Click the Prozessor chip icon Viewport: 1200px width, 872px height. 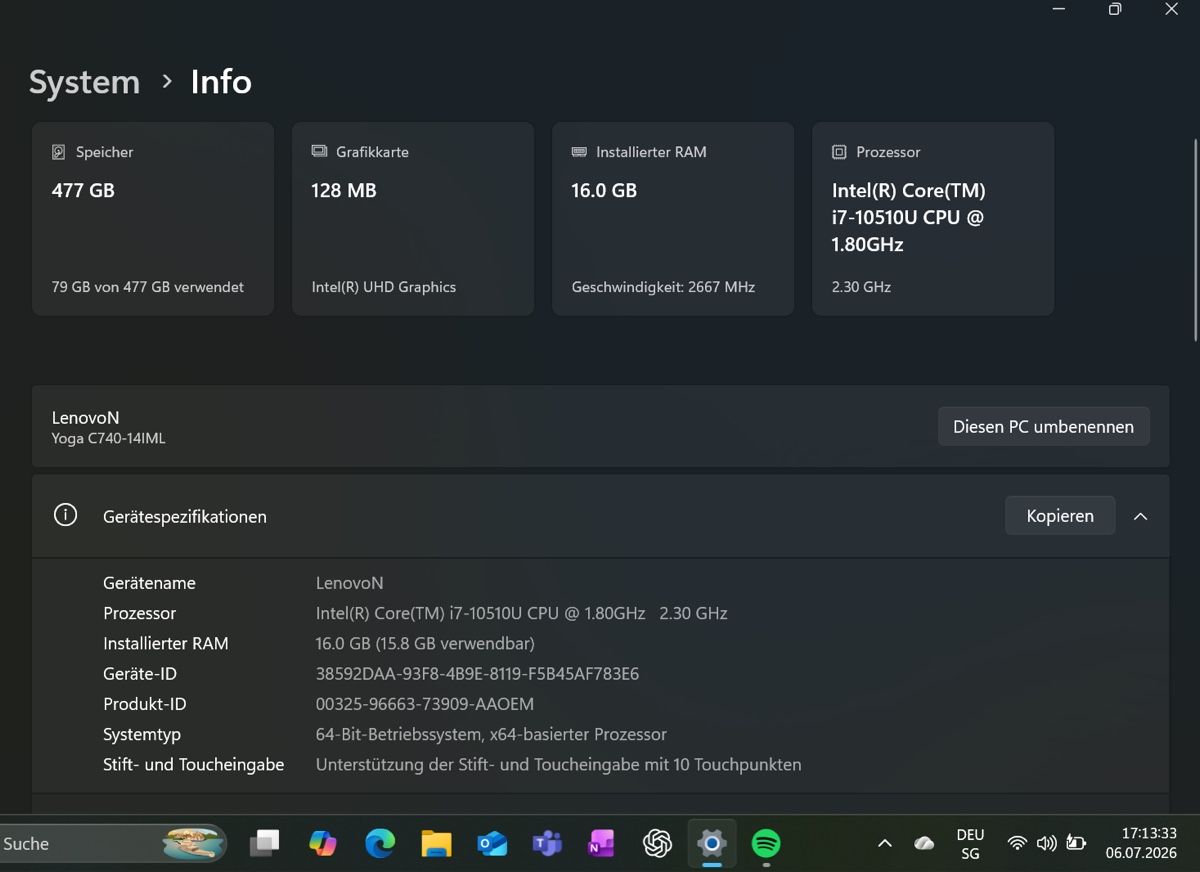(839, 152)
